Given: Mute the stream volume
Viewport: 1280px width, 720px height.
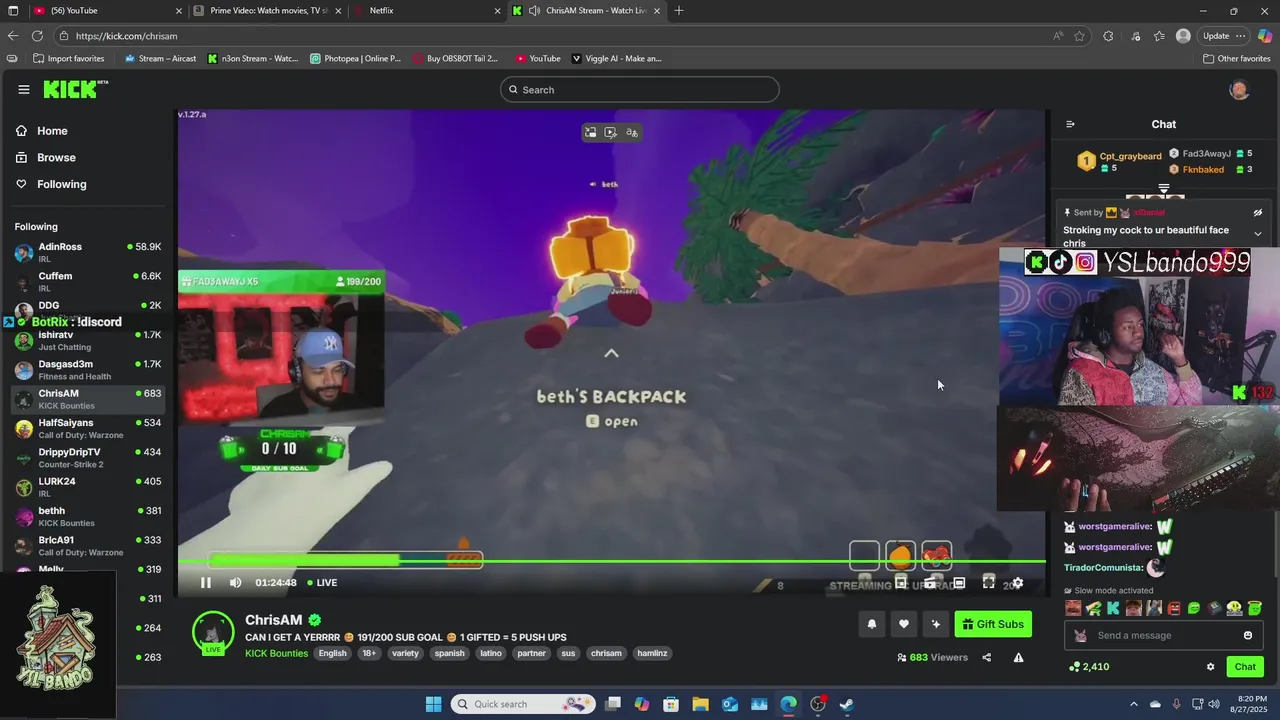Looking at the screenshot, I should pyautogui.click(x=236, y=583).
